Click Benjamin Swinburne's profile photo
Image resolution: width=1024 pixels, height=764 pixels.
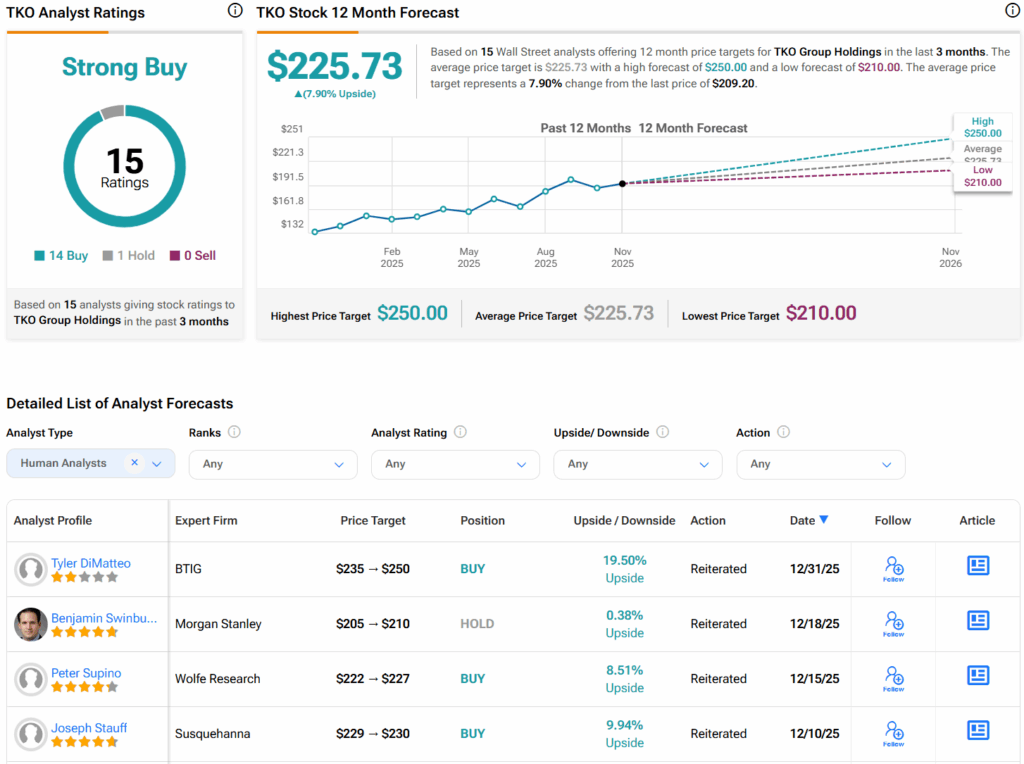pos(31,624)
